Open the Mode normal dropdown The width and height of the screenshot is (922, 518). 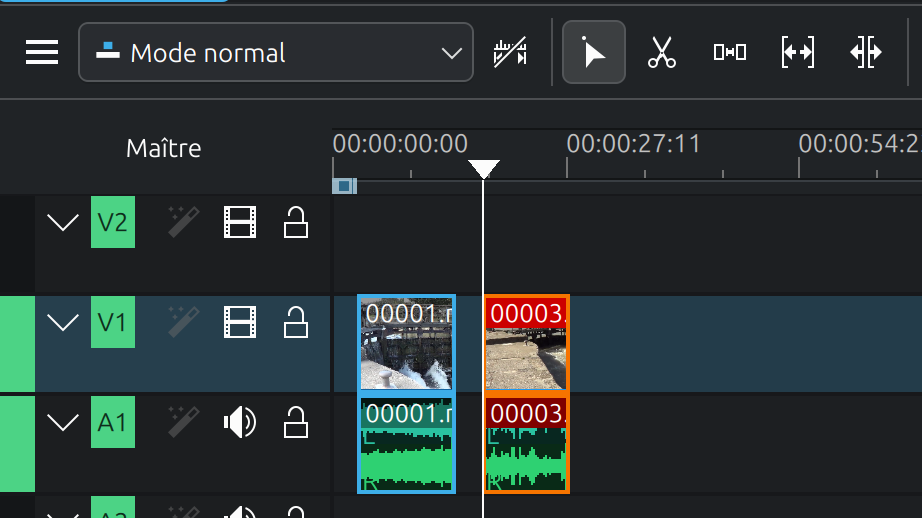275,52
